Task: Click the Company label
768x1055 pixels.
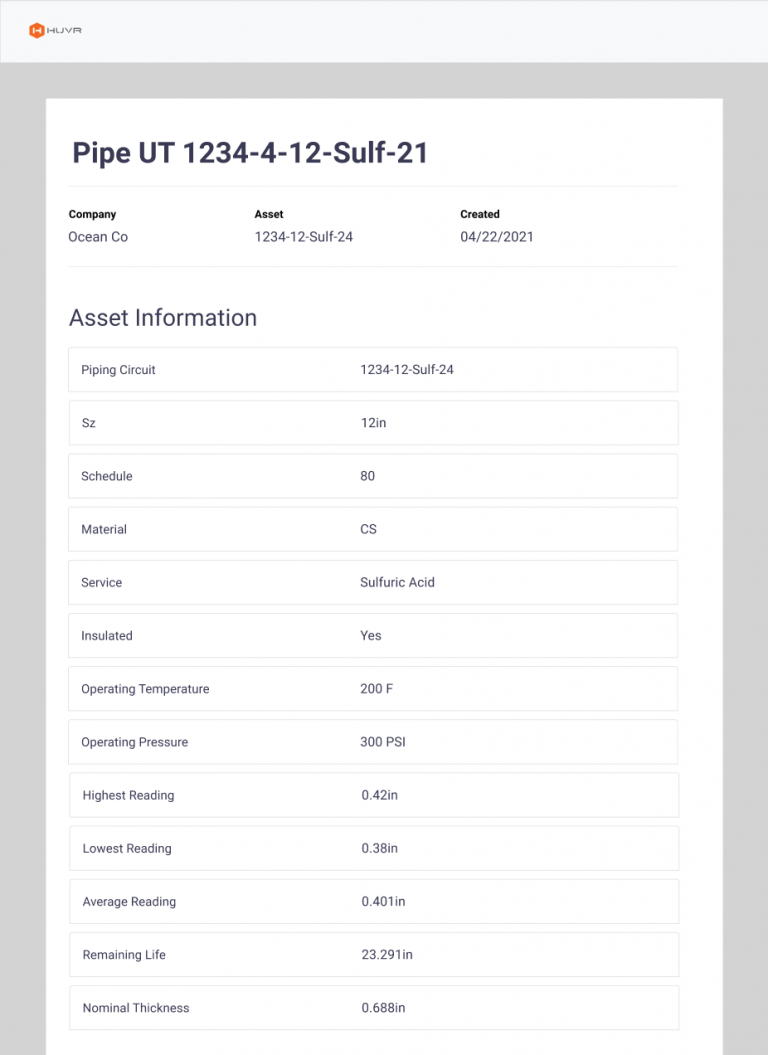Action: coord(92,214)
